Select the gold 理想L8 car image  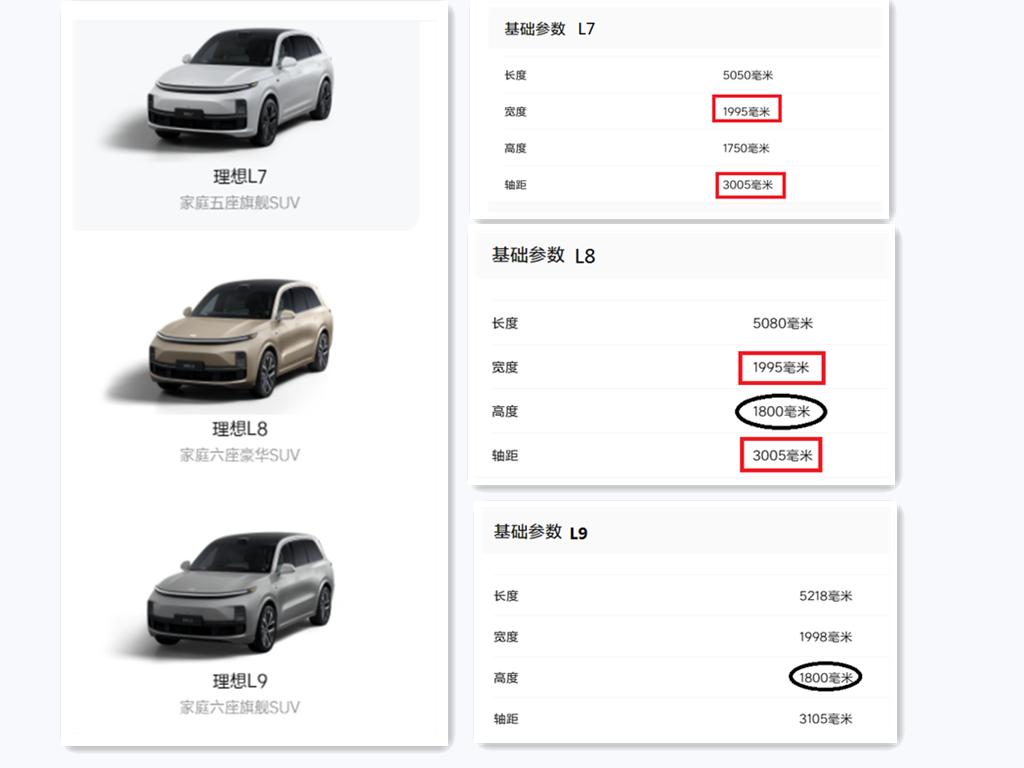click(x=241, y=338)
